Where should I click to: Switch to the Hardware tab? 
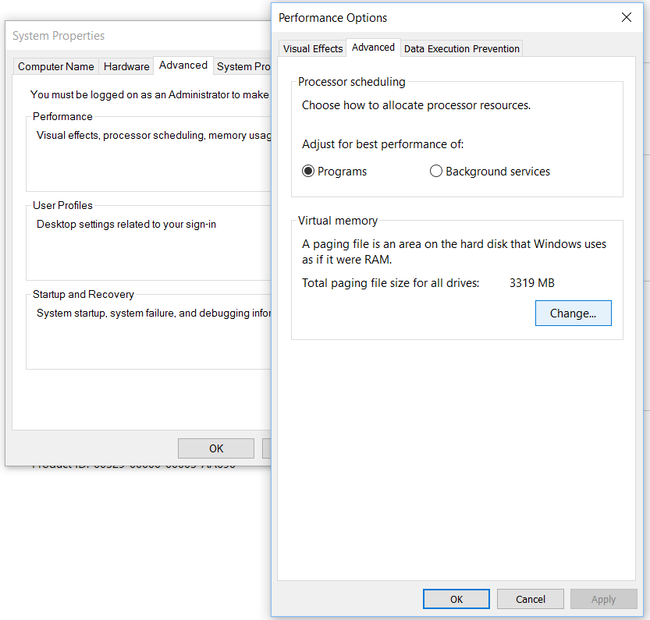click(x=127, y=67)
